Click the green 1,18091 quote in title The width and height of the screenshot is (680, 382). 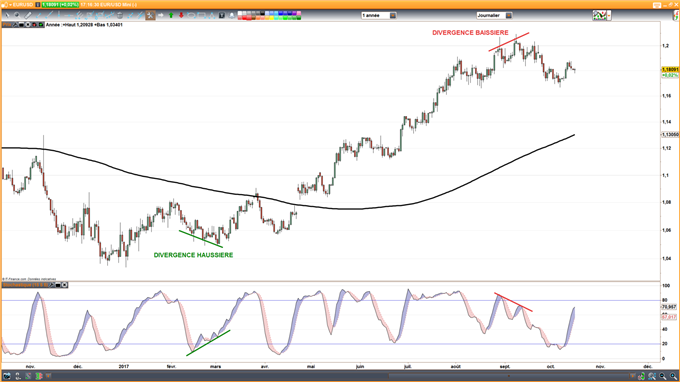point(60,4)
